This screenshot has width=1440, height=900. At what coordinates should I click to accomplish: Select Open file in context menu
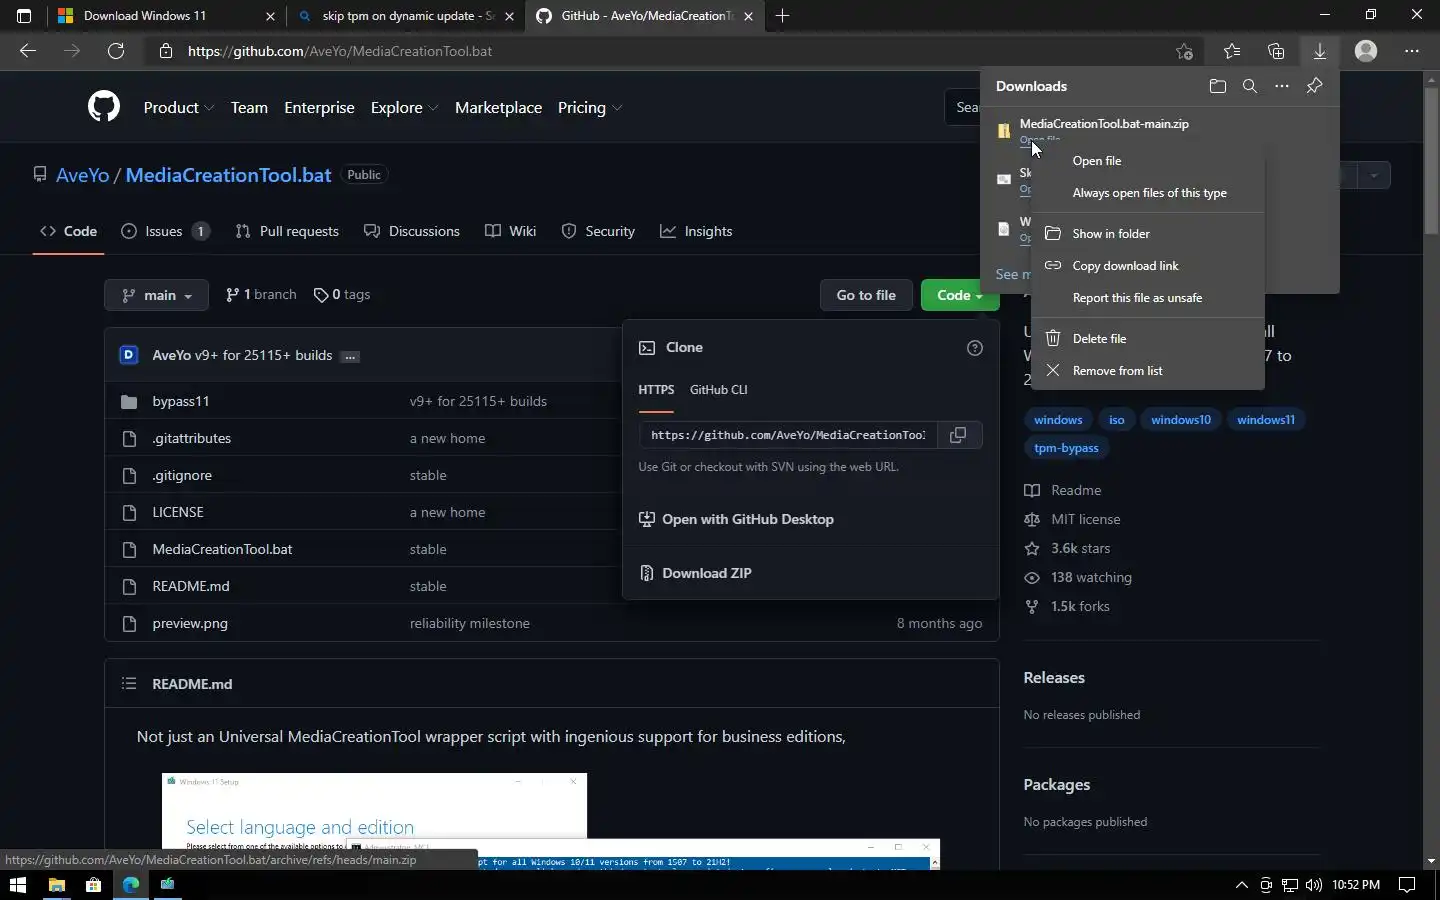click(x=1147, y=161)
